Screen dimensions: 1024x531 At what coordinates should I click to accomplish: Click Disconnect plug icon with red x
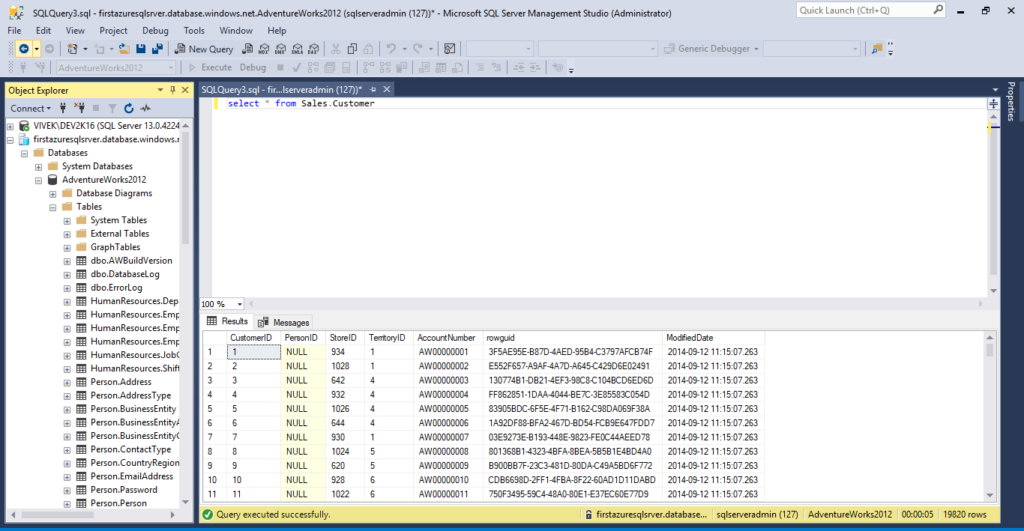click(x=79, y=108)
